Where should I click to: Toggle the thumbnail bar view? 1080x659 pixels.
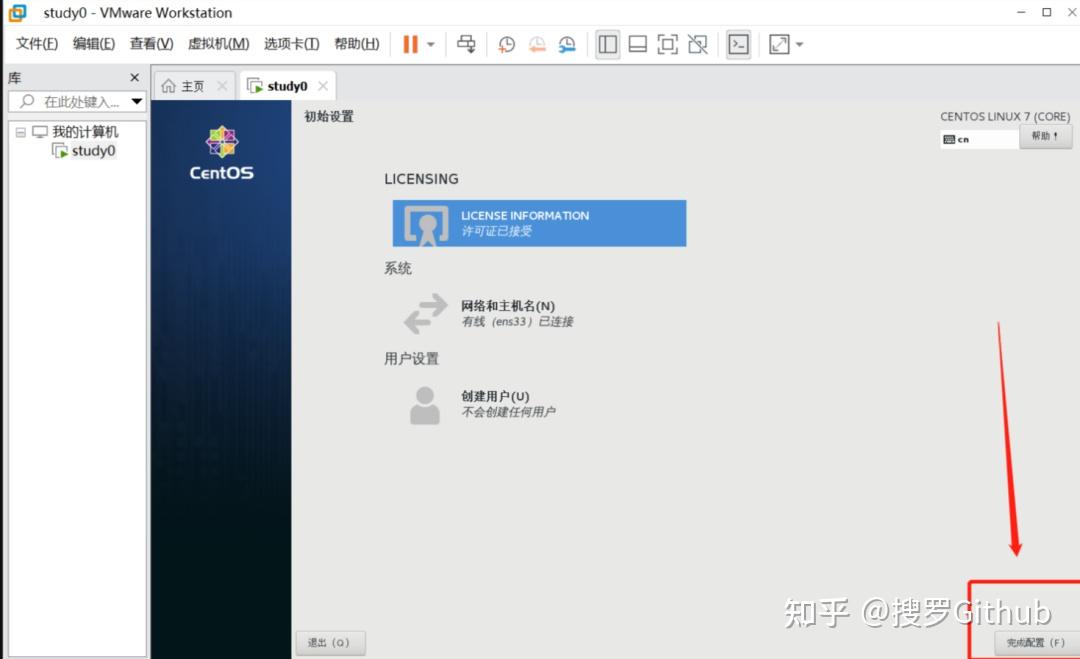638,45
